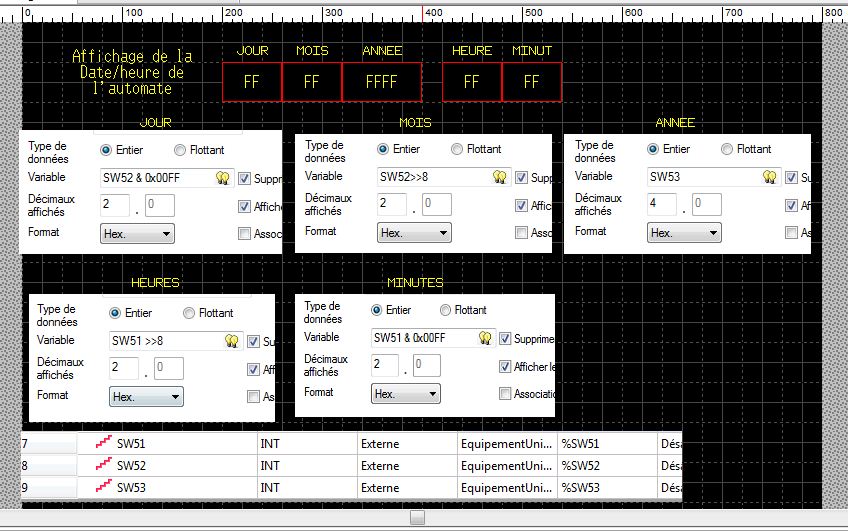The height and width of the screenshot is (531, 848).
Task: Click the lightbulb icon beside SW52 & 0x00FF
Action: [x=223, y=178]
